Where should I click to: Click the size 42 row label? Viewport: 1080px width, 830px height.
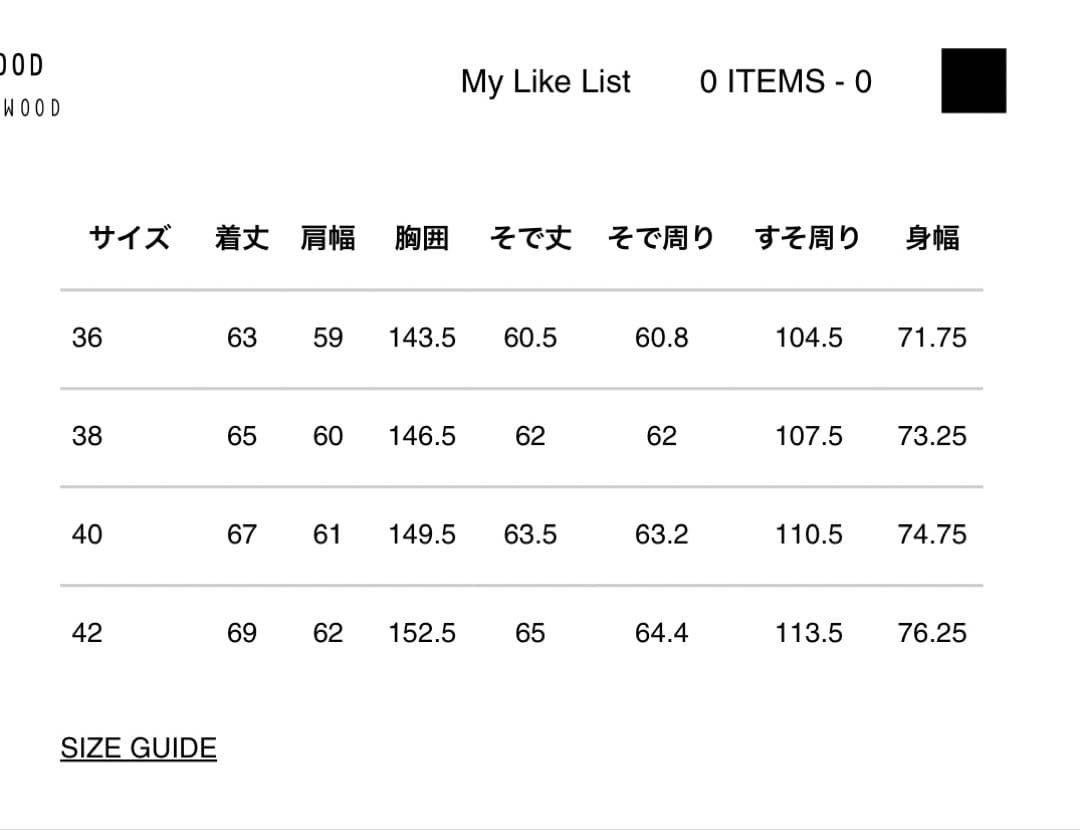point(87,633)
